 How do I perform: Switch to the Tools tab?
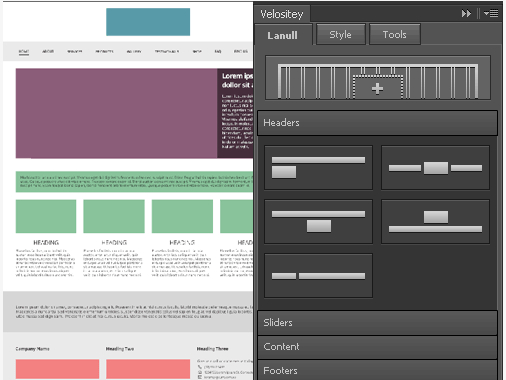point(395,34)
